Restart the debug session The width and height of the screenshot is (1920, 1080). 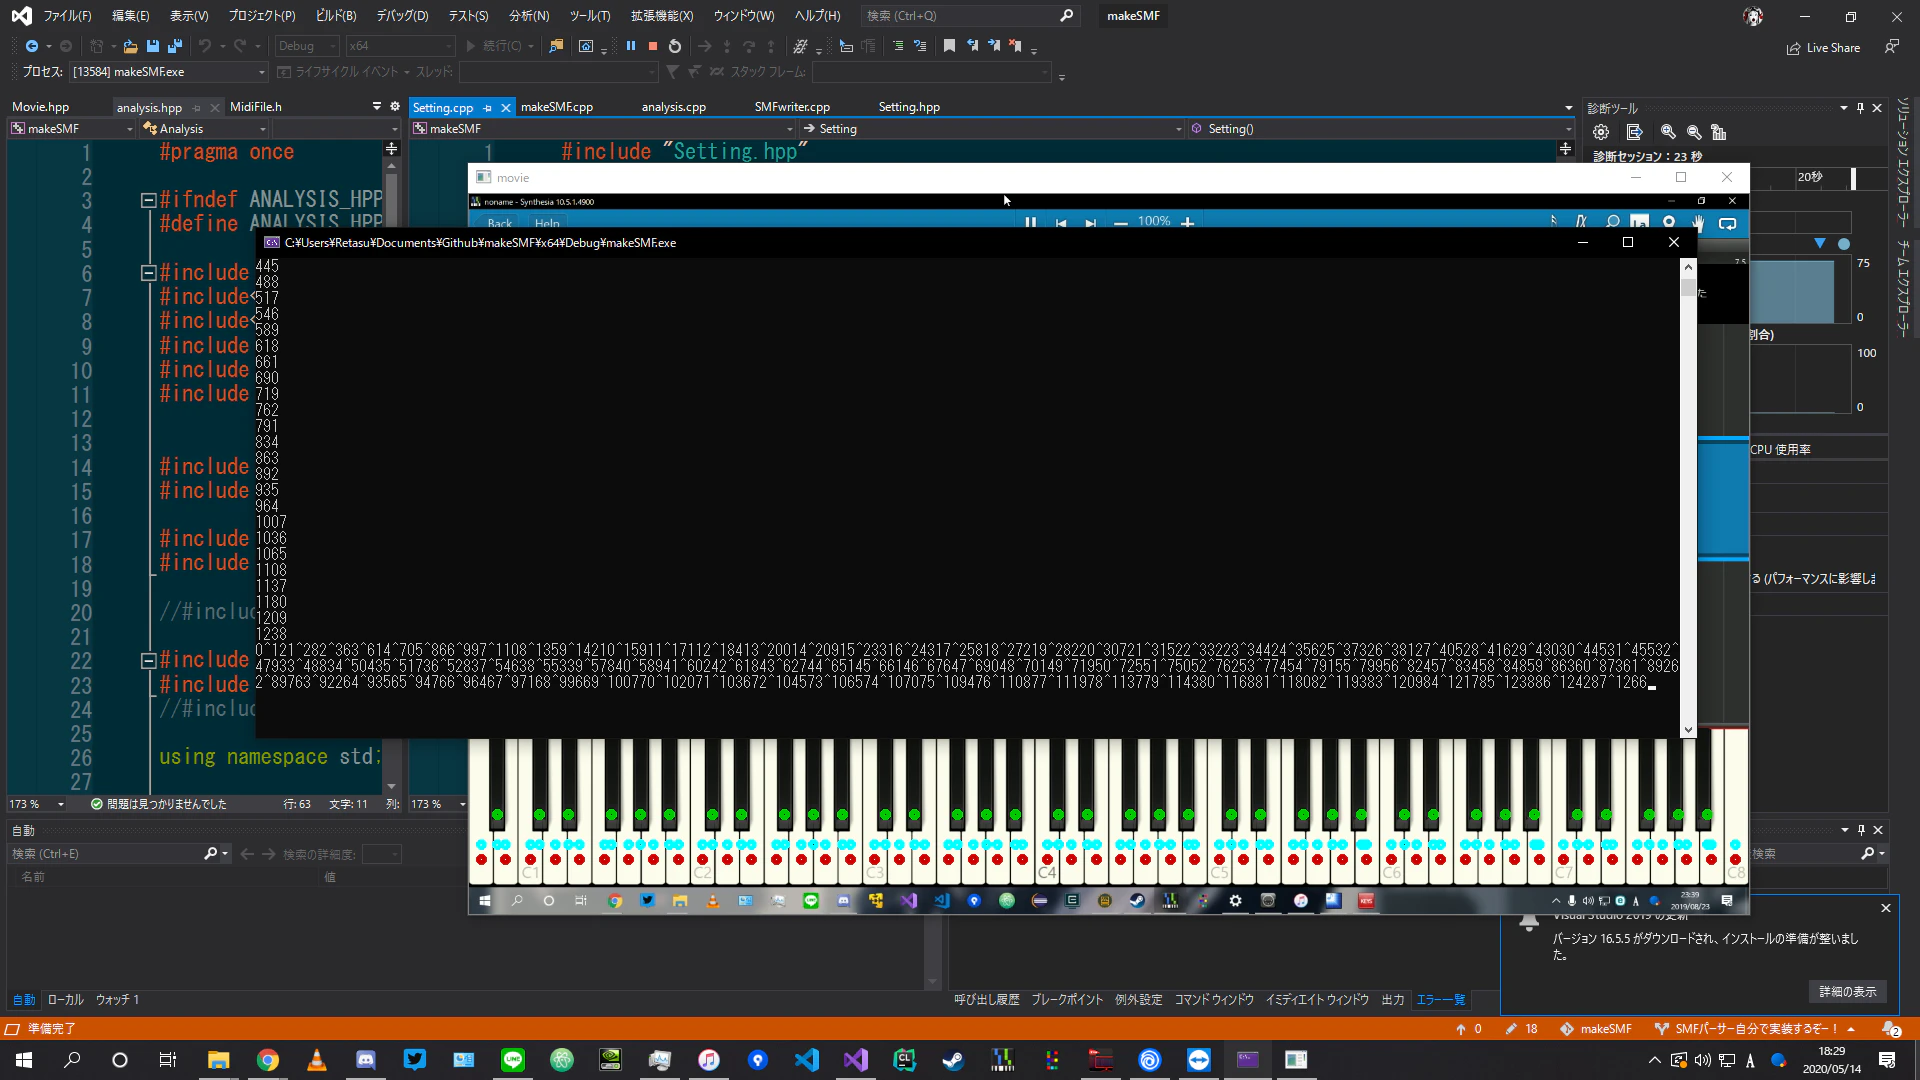(675, 46)
